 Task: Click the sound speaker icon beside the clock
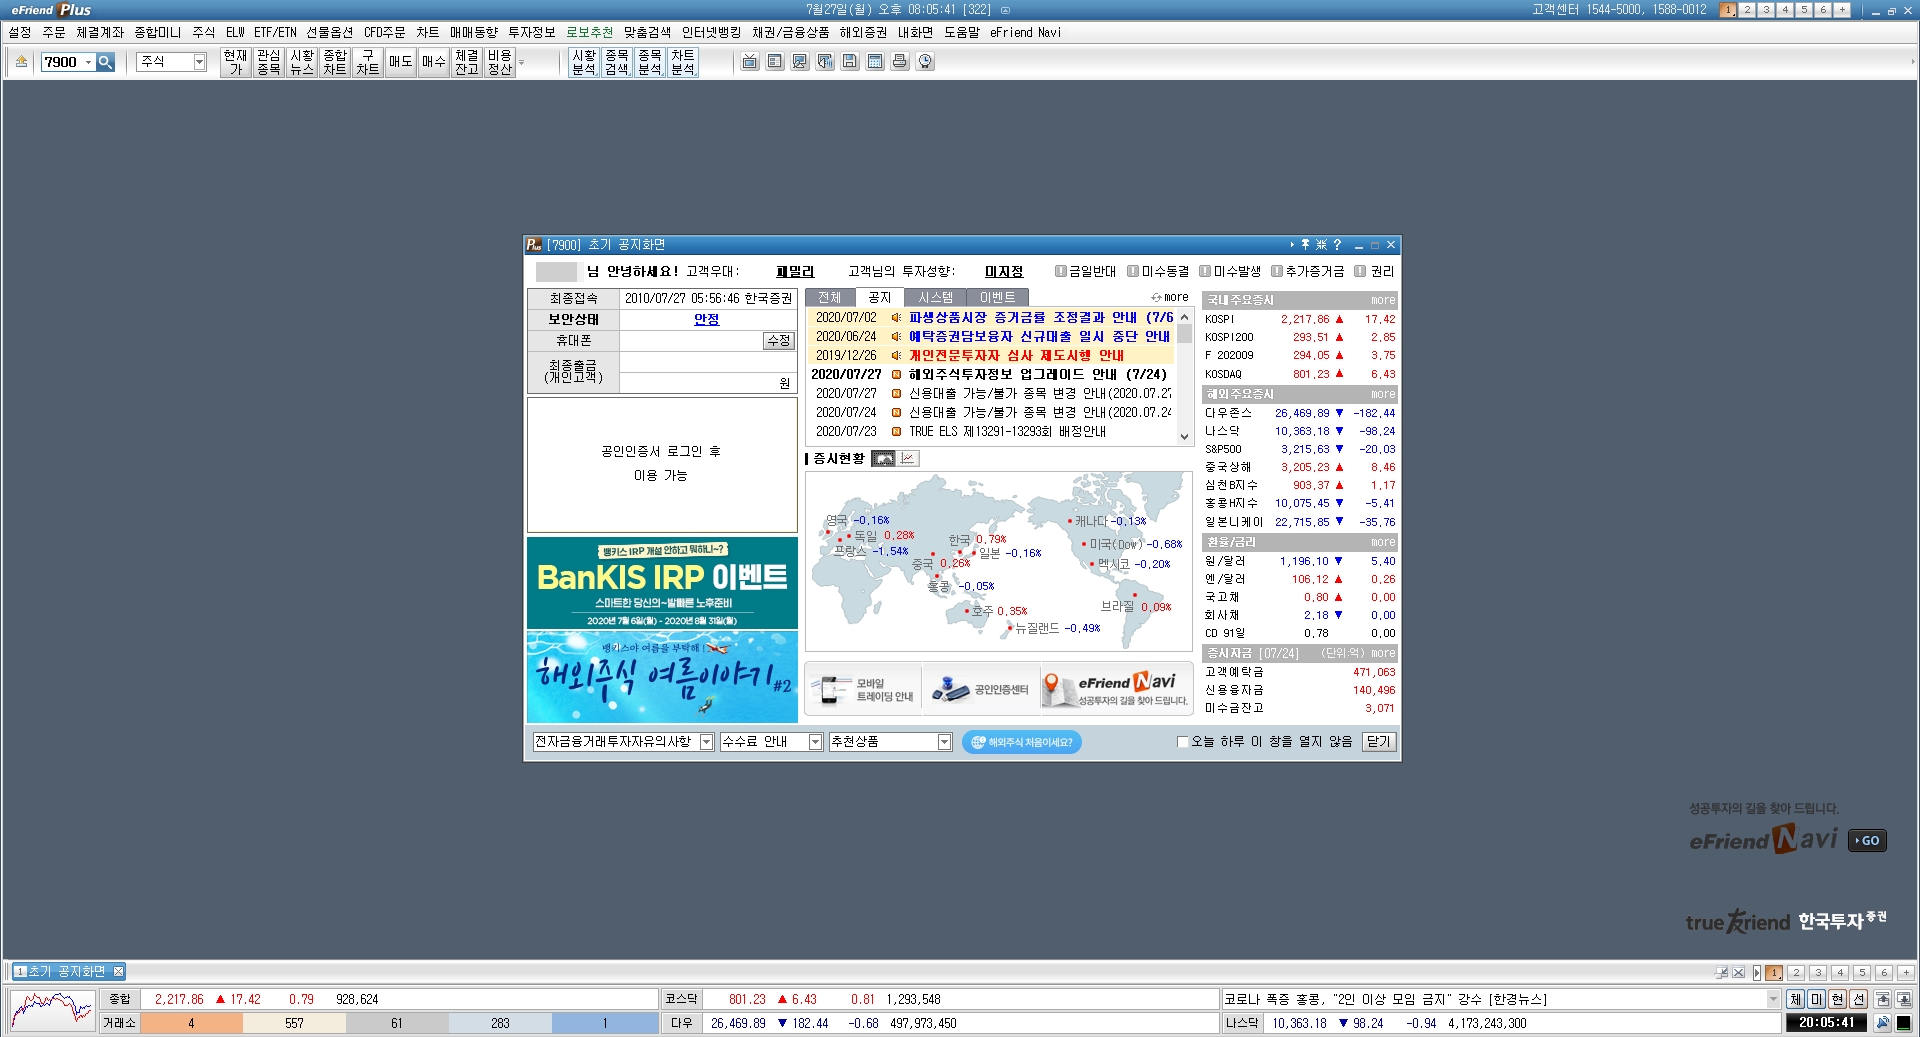[1883, 1023]
